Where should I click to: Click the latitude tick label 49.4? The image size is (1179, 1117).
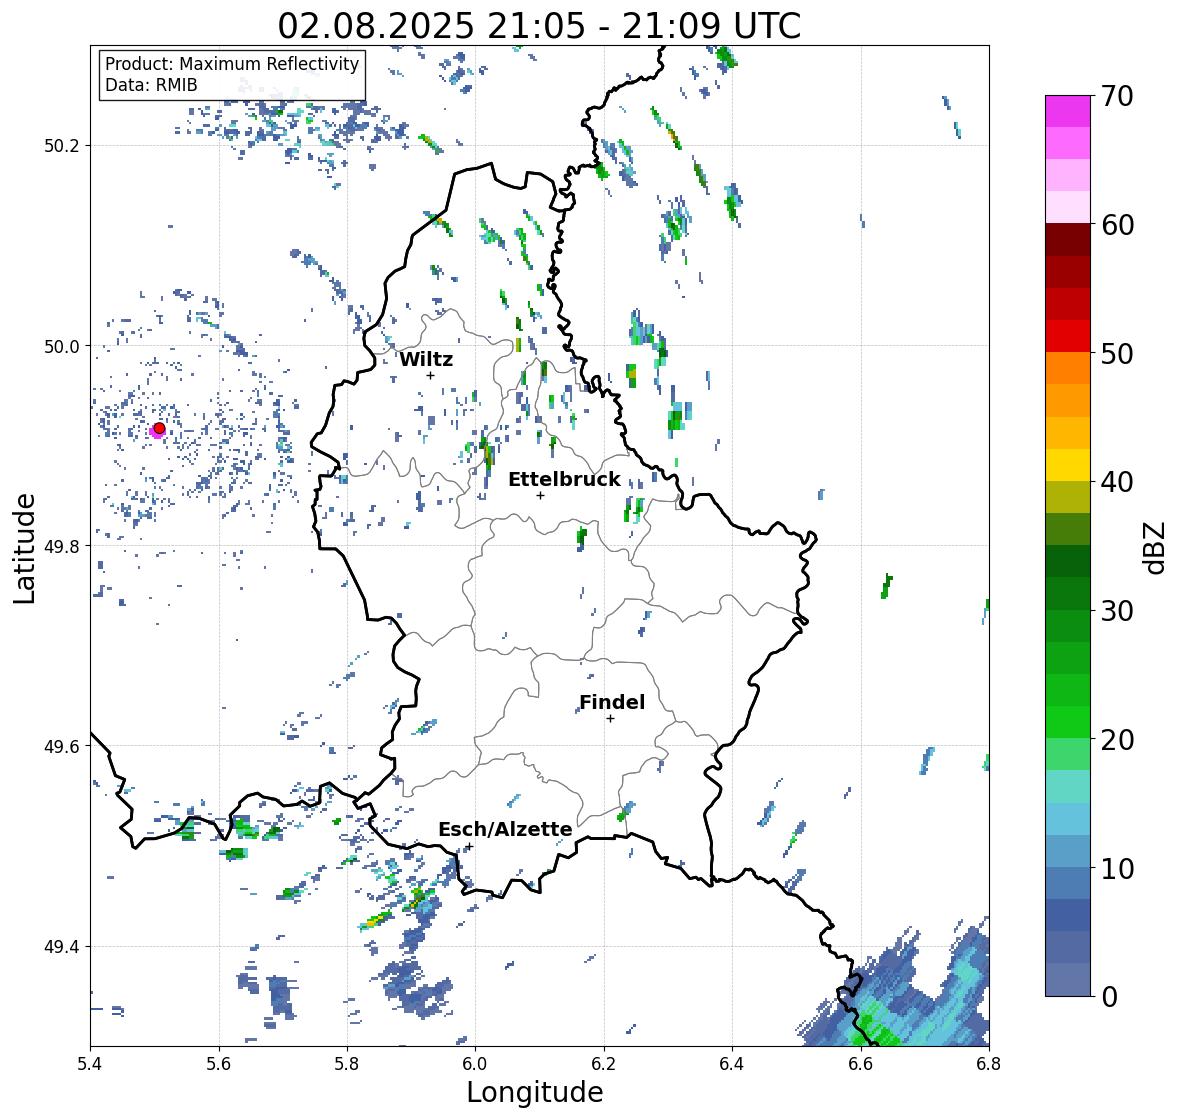coord(61,947)
